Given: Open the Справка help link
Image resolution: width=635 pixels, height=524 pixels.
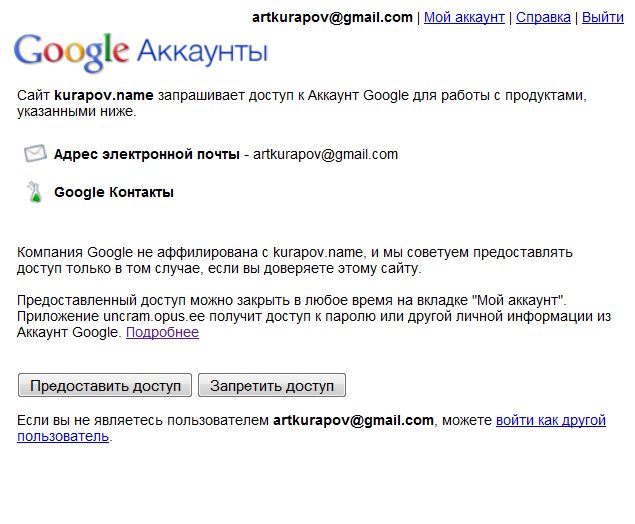Looking at the screenshot, I should click(x=545, y=17).
